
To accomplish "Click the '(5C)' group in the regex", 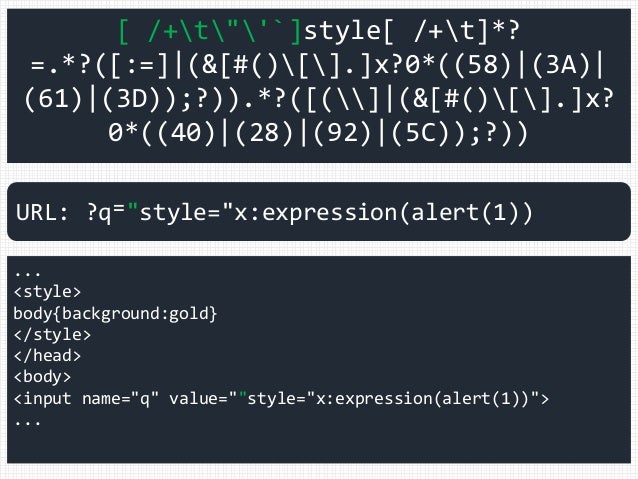I will tap(421, 133).
